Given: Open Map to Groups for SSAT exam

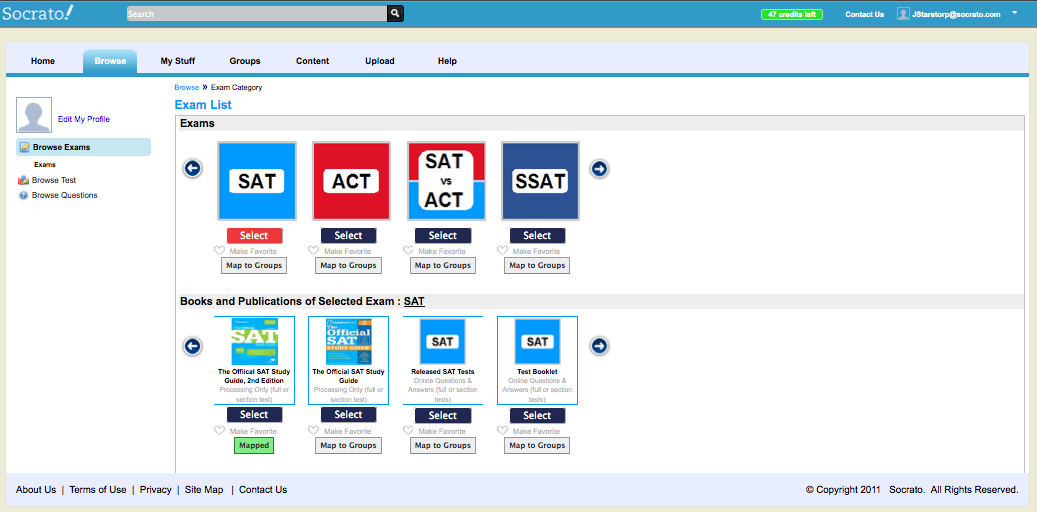Looking at the screenshot, I should [x=536, y=265].
